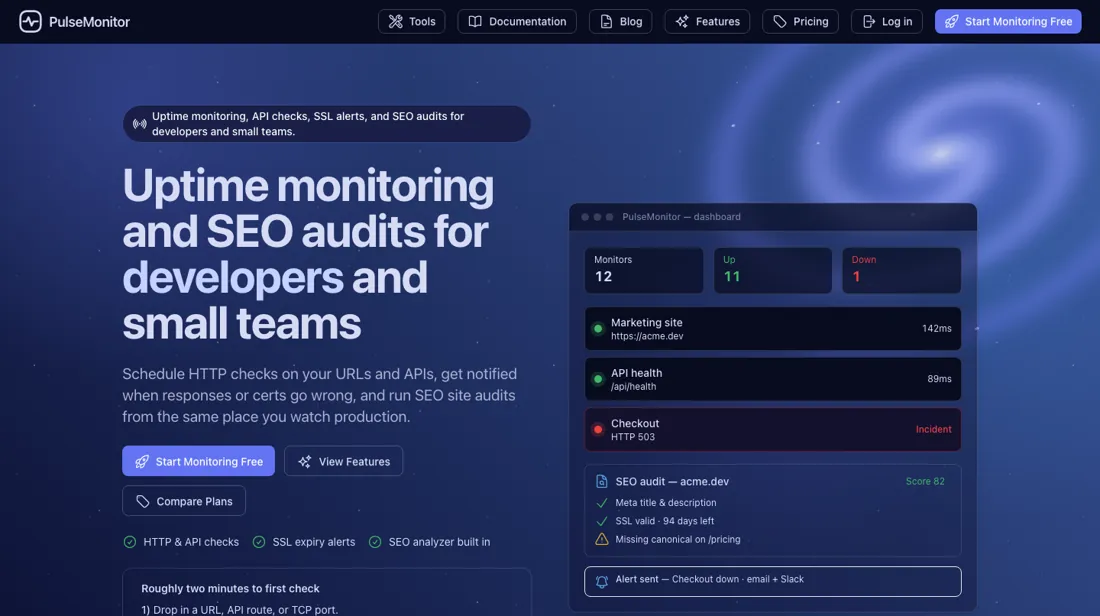Select the Marketing site monitor row

(773, 328)
